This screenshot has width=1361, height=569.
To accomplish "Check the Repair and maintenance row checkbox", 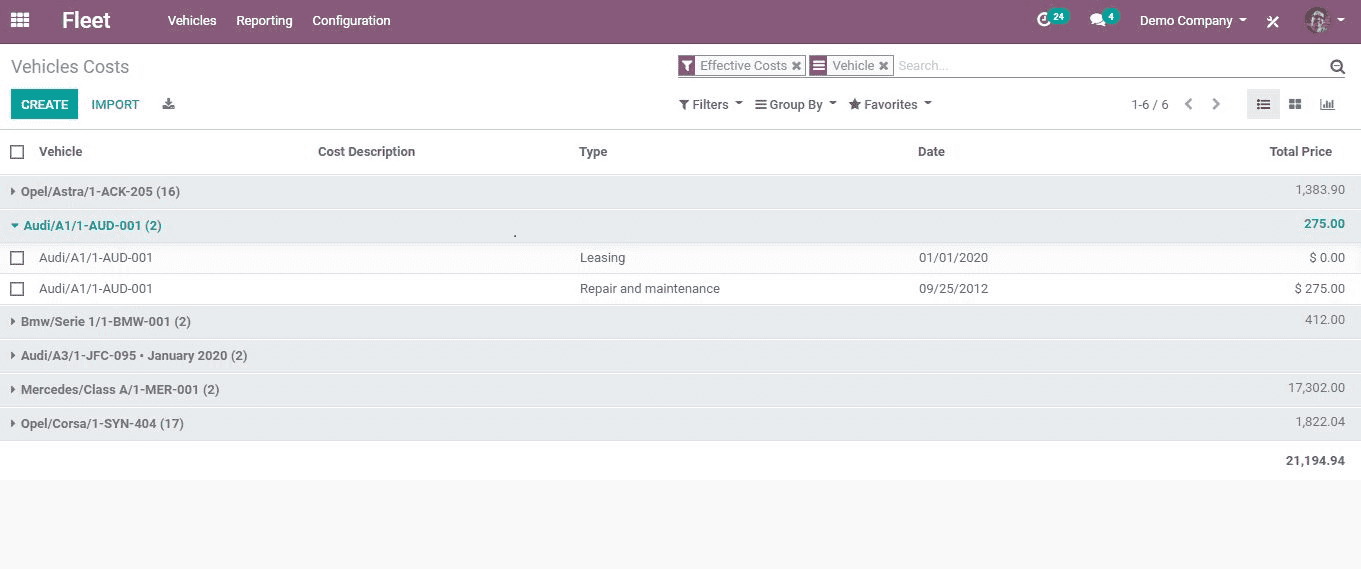I will (x=17, y=289).
